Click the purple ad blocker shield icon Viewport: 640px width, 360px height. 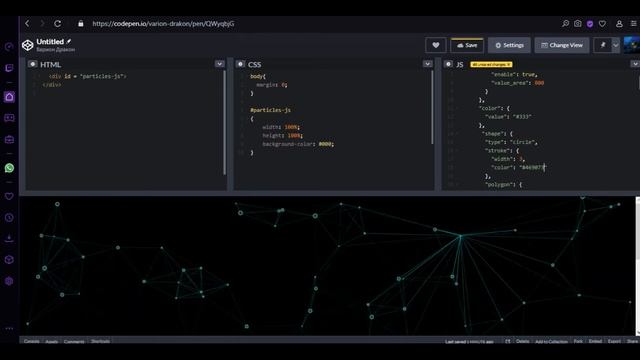click(590, 24)
